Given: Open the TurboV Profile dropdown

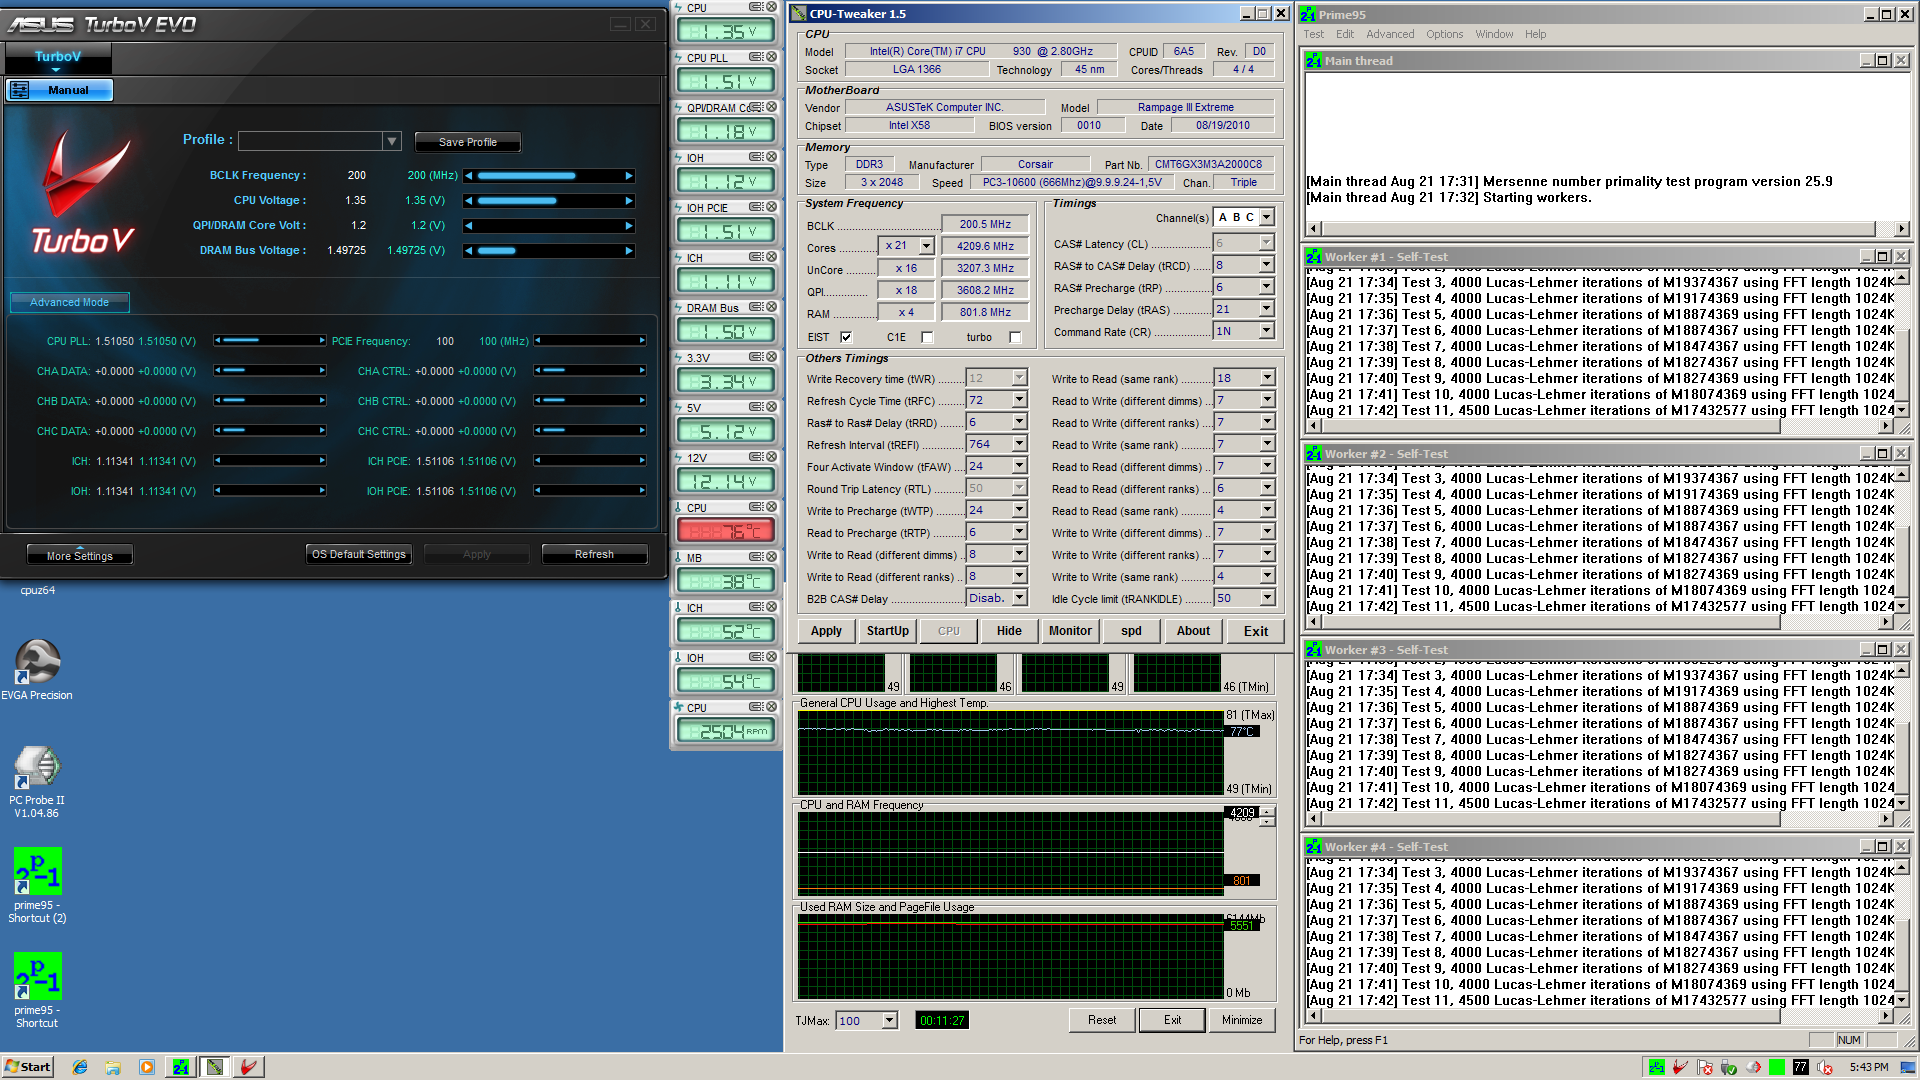Looking at the screenshot, I should tap(392, 141).
